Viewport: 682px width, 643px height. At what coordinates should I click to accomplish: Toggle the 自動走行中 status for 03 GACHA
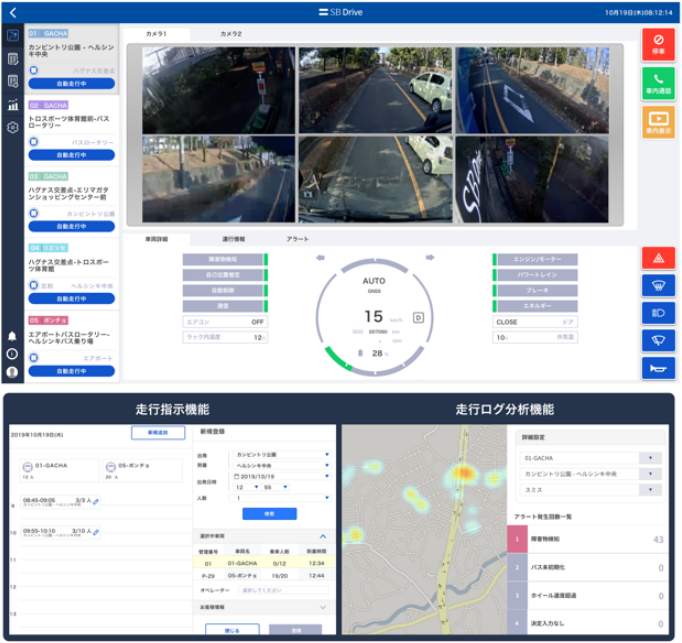click(x=72, y=227)
